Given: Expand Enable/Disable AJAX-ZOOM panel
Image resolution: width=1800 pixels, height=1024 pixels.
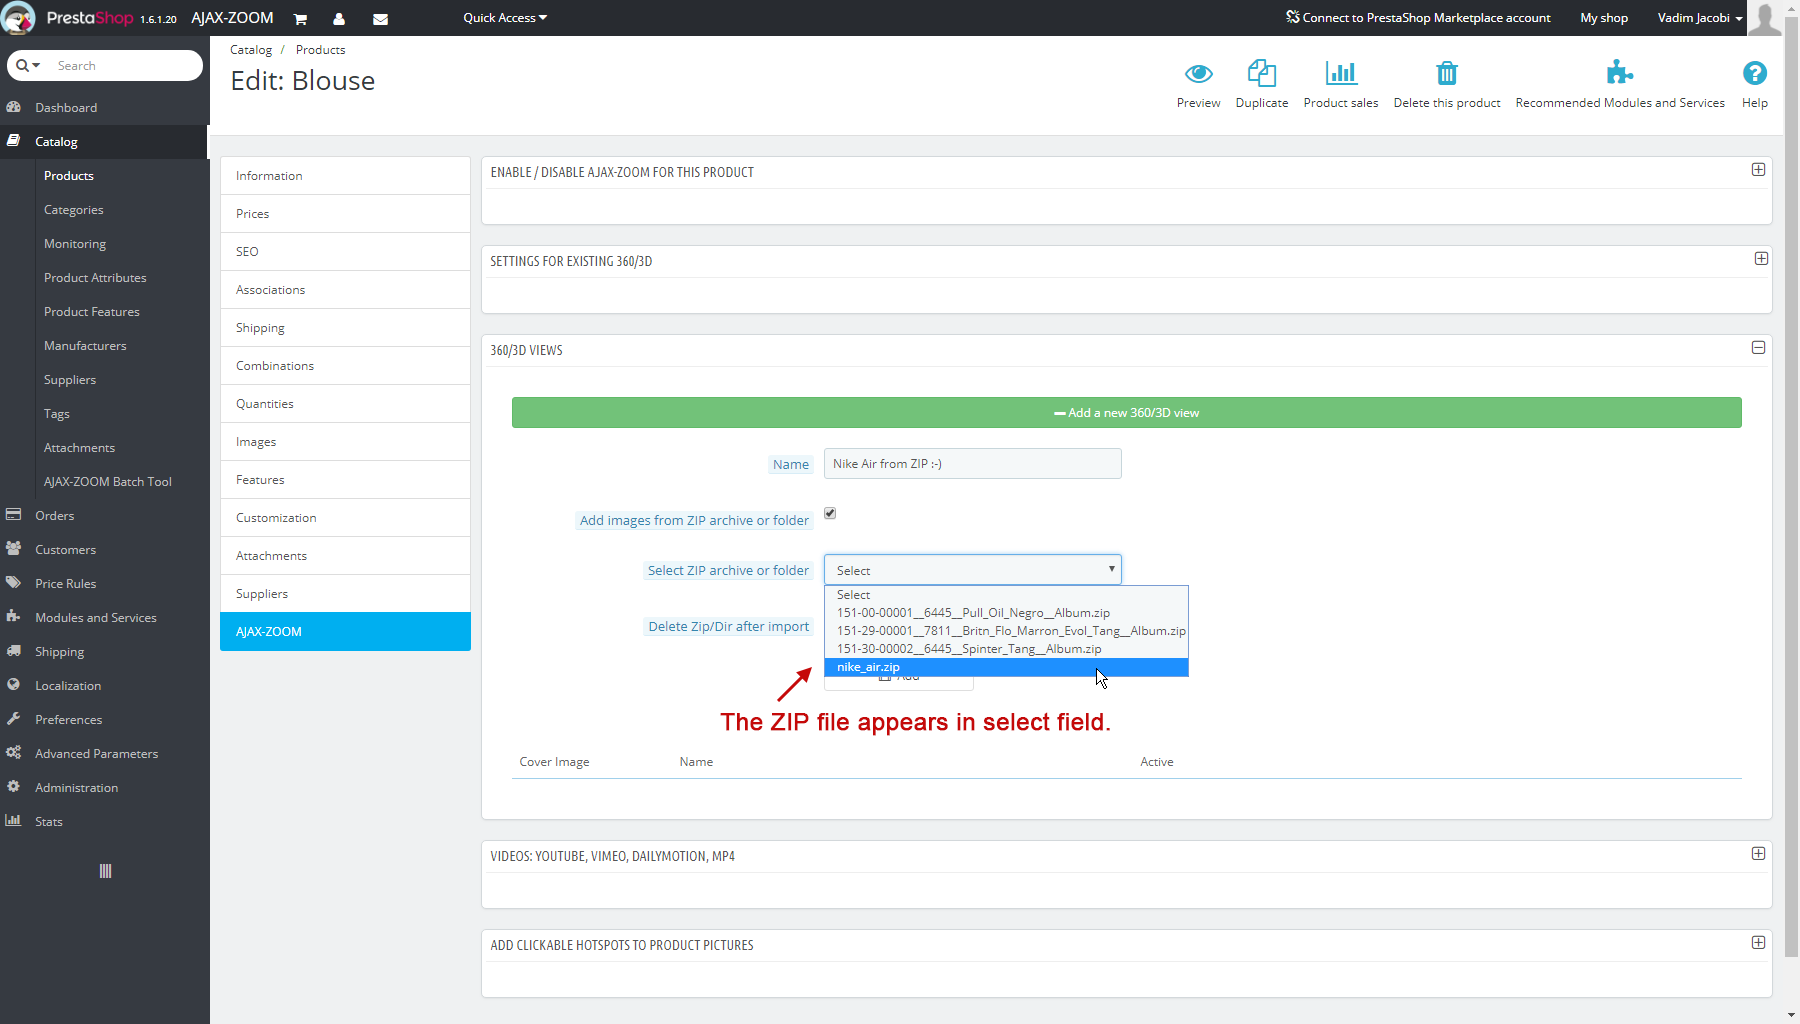Looking at the screenshot, I should coord(1758,170).
